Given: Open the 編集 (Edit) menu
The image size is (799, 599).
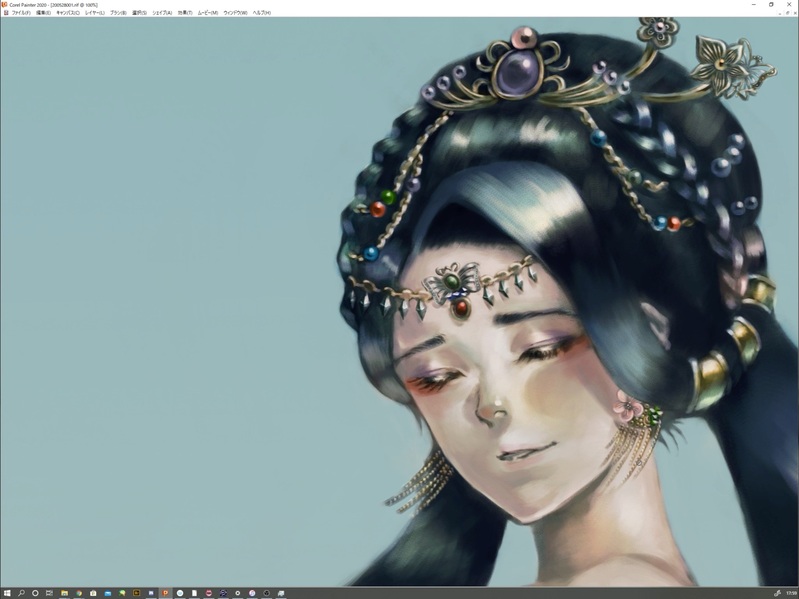Looking at the screenshot, I should (43, 13).
